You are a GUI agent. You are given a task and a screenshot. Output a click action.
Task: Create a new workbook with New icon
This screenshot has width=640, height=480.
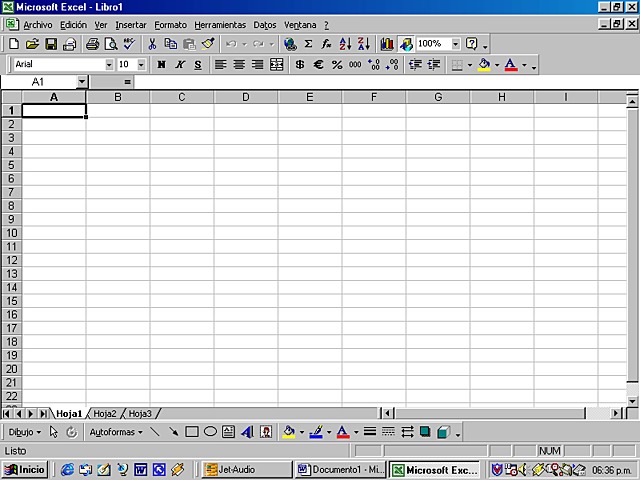point(13,44)
